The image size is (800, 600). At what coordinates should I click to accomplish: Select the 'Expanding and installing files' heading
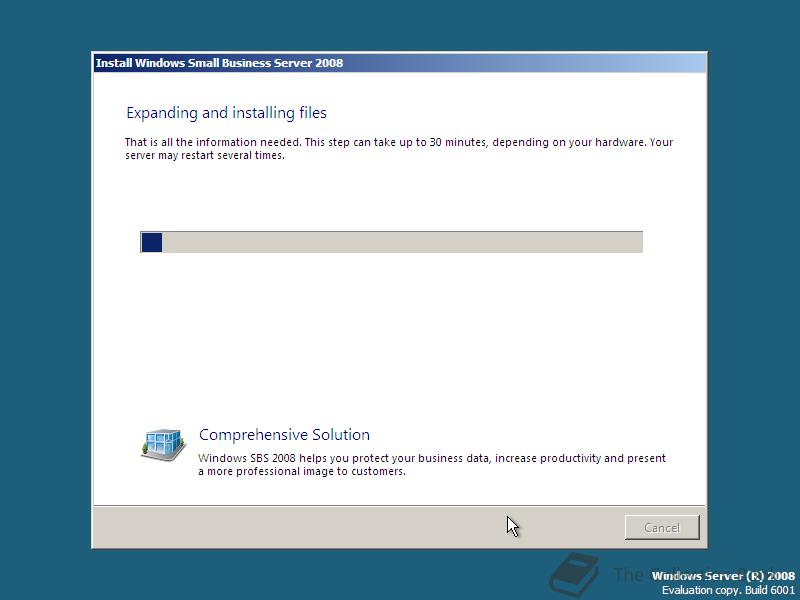point(227,113)
